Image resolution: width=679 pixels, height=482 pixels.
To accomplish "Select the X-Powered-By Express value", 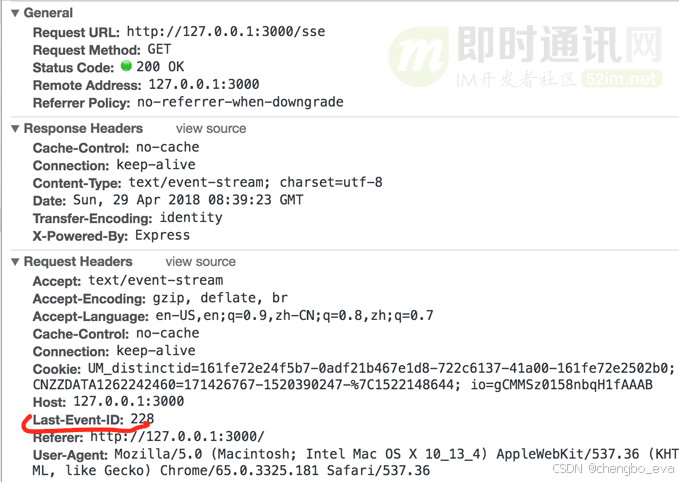I will click(x=162, y=235).
